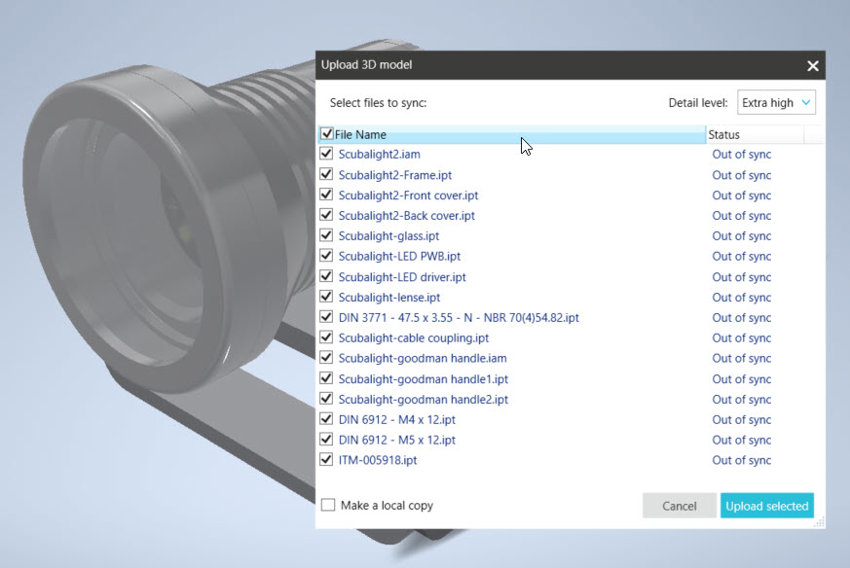Open the Detail level dropdown

[776, 102]
